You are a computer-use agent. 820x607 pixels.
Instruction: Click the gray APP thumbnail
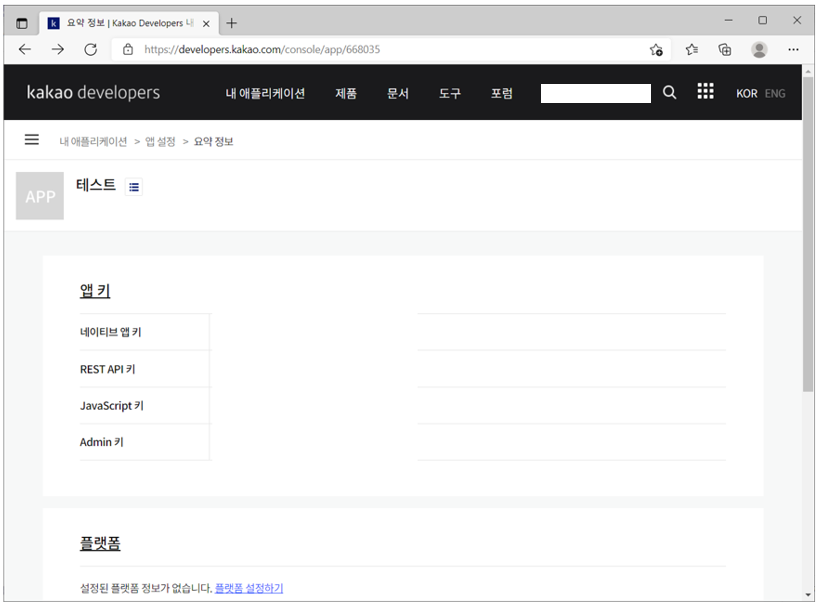click(x=40, y=196)
